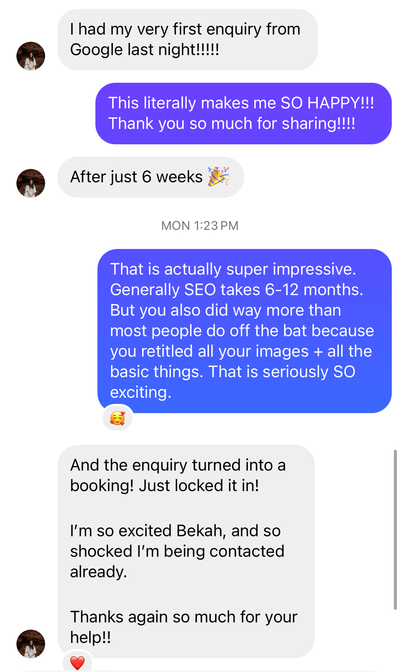Click "Thanks again so much for your" text
Image resolution: width=400 pixels, height=672 pixels.
184,617
